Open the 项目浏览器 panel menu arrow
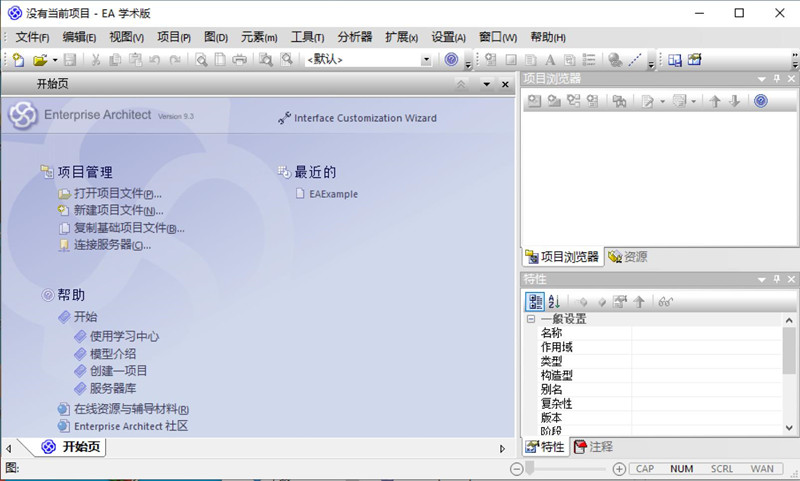Image resolution: width=800 pixels, height=481 pixels. pyautogui.click(x=762, y=79)
